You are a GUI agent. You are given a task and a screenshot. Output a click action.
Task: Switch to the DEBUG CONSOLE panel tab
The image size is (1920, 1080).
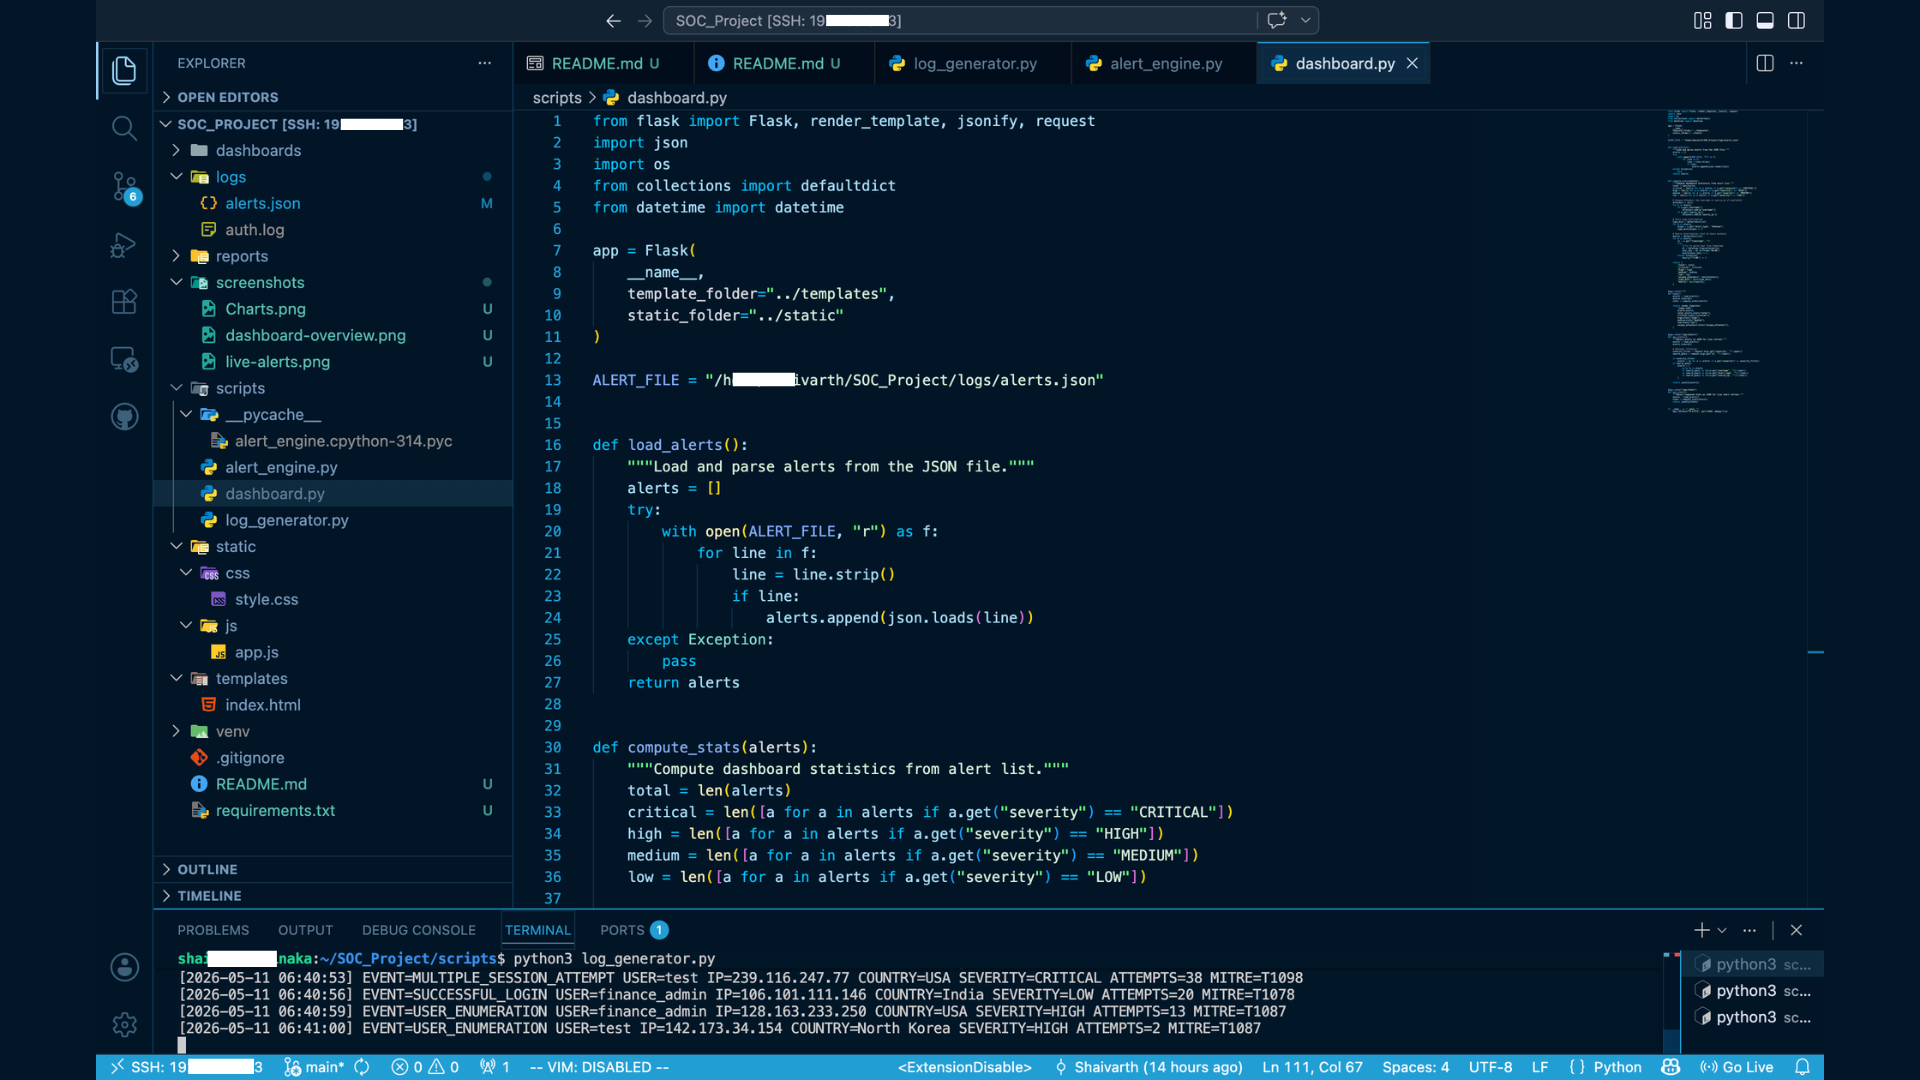point(419,930)
